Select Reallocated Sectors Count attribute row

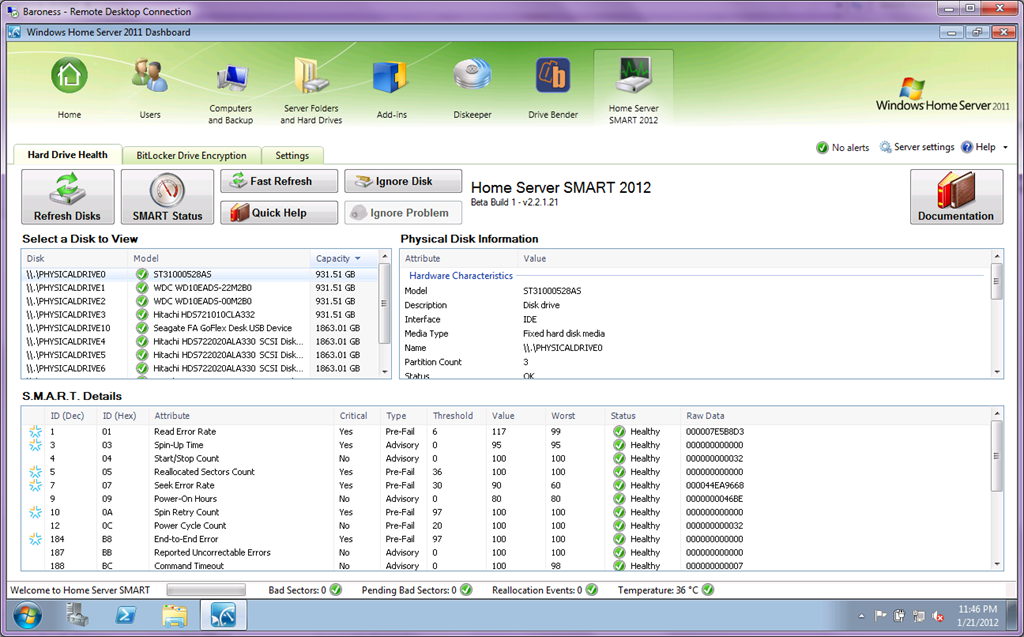click(x=506, y=472)
